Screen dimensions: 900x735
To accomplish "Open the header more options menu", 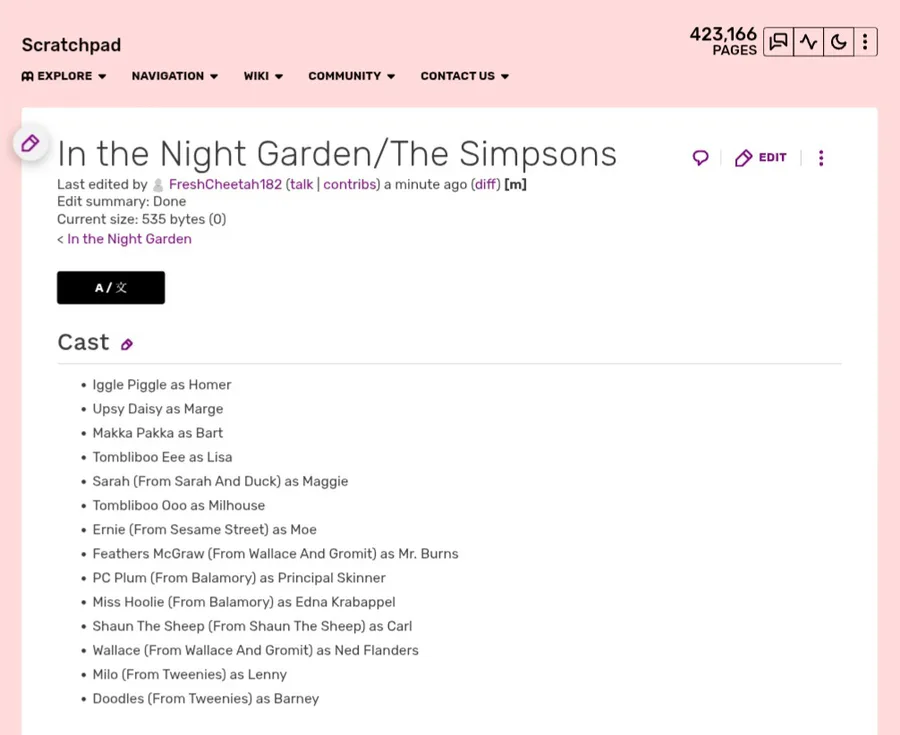I will pyautogui.click(x=865, y=42).
